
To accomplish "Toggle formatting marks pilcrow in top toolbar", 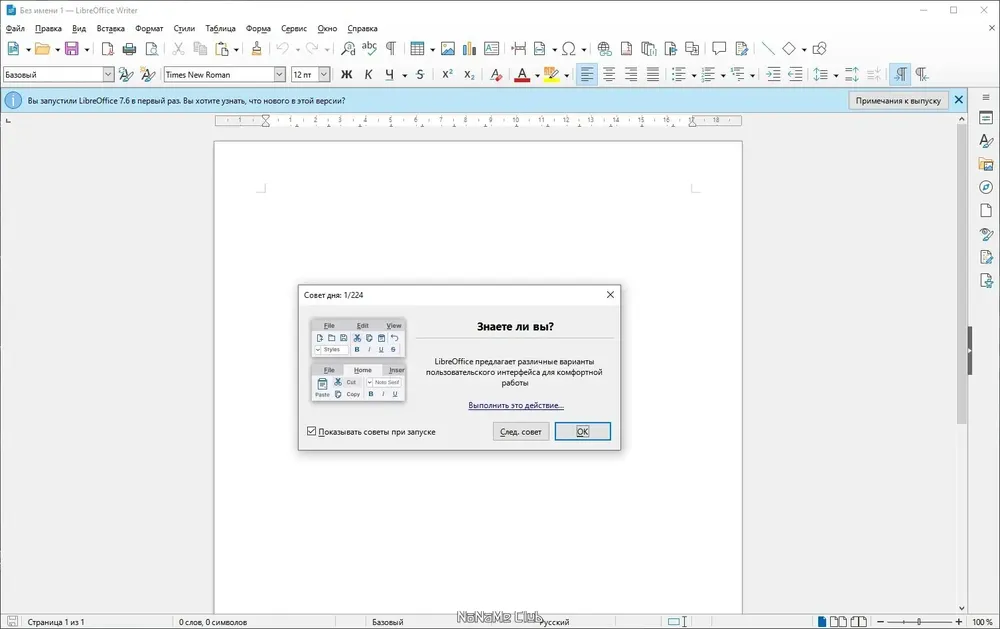I will click(391, 48).
